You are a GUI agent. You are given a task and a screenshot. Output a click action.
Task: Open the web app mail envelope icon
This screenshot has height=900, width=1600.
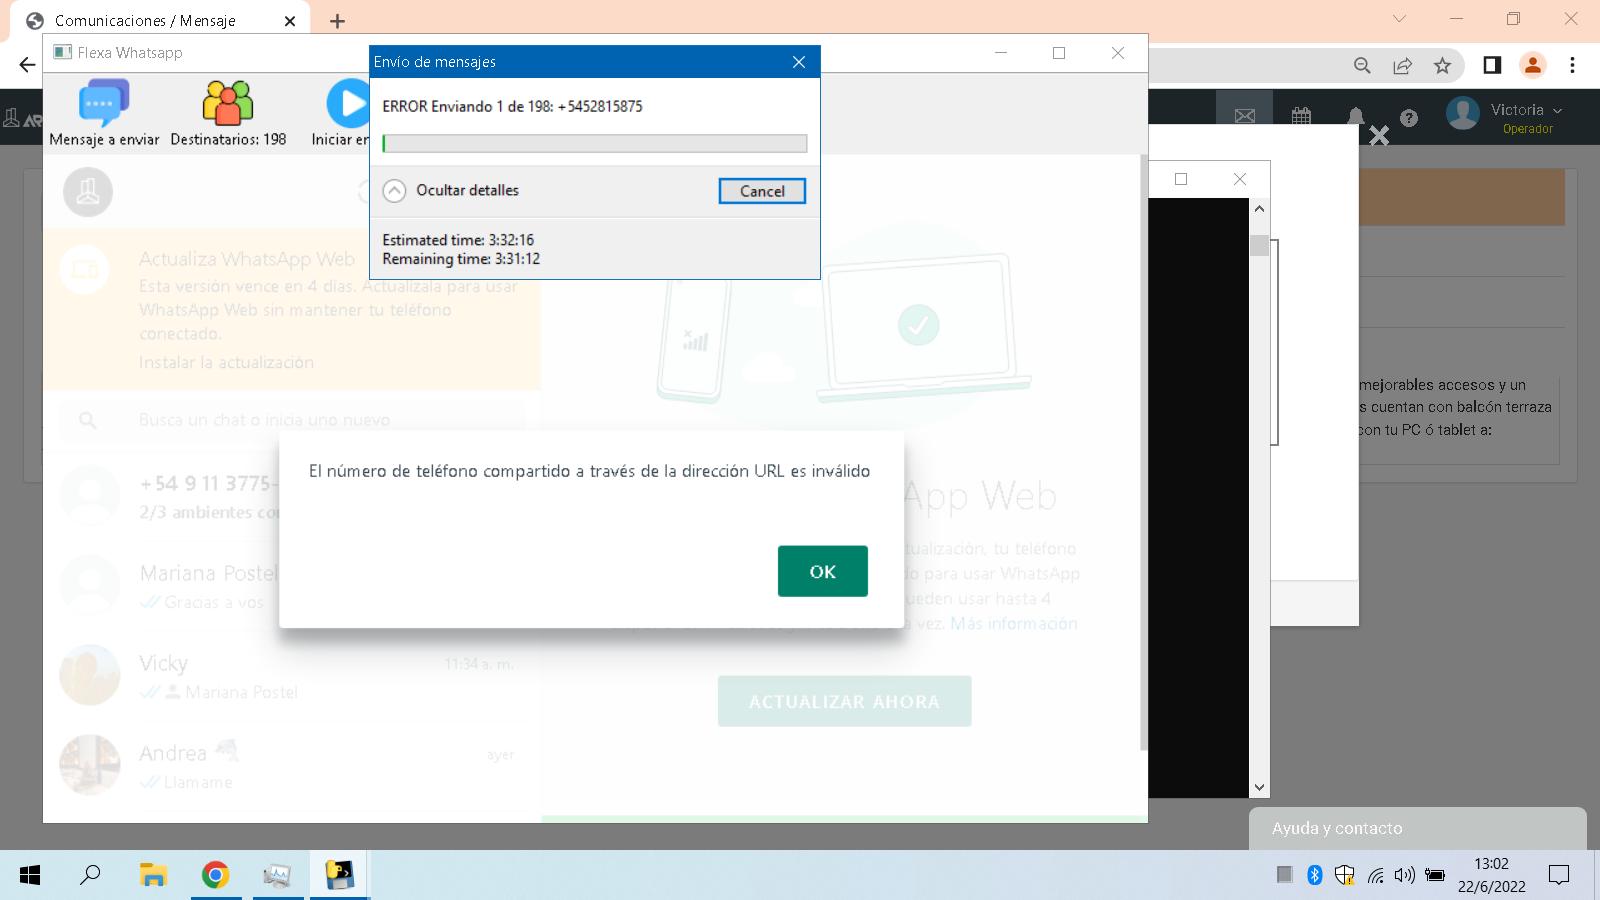point(1245,116)
